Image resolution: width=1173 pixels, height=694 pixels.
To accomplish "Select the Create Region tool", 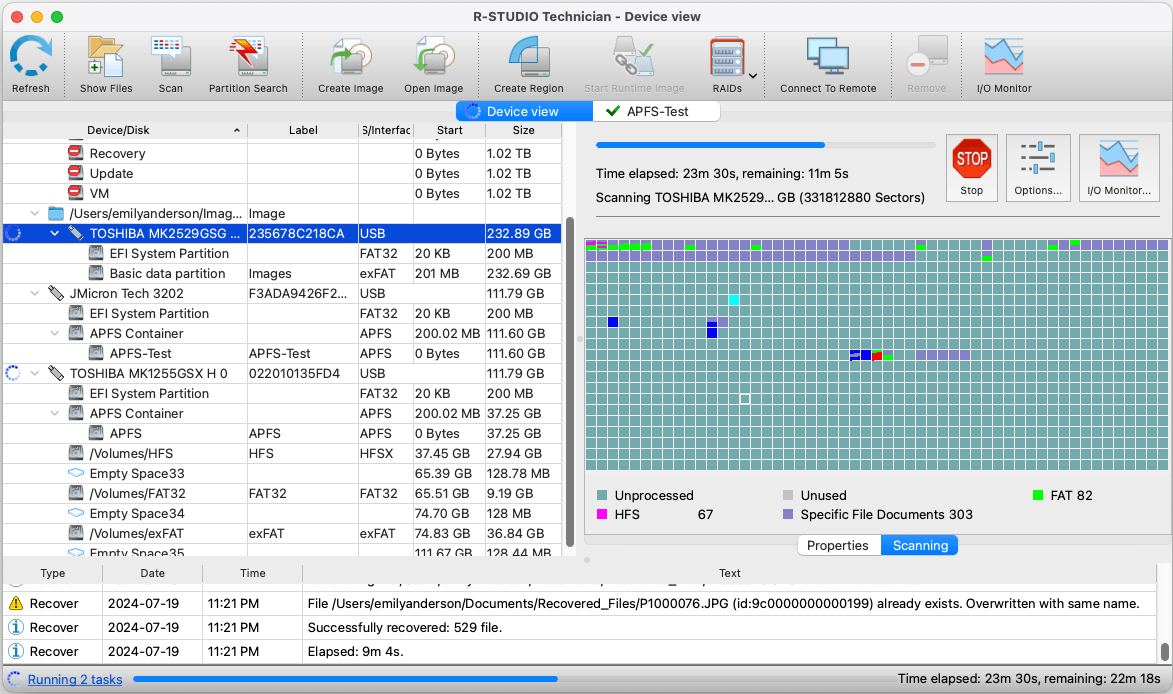I will [x=528, y=65].
